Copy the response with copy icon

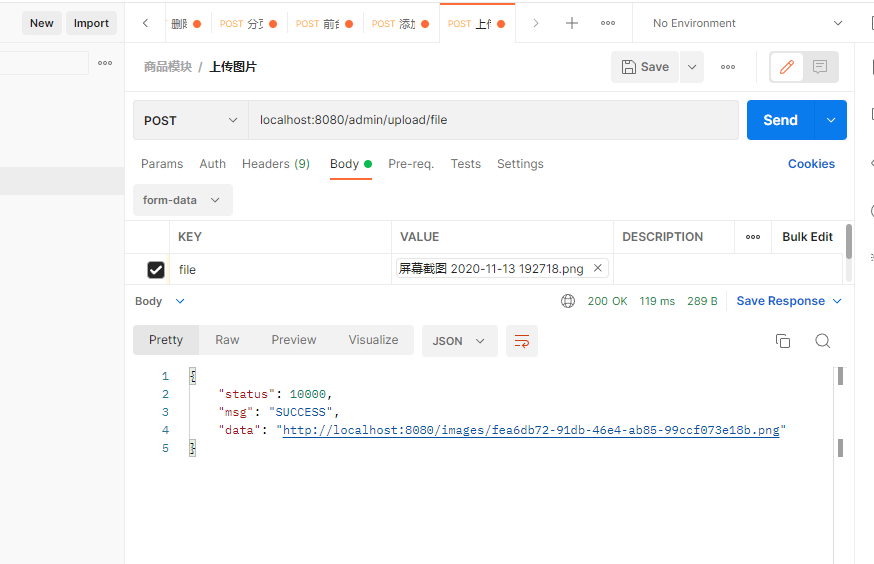pyautogui.click(x=783, y=341)
